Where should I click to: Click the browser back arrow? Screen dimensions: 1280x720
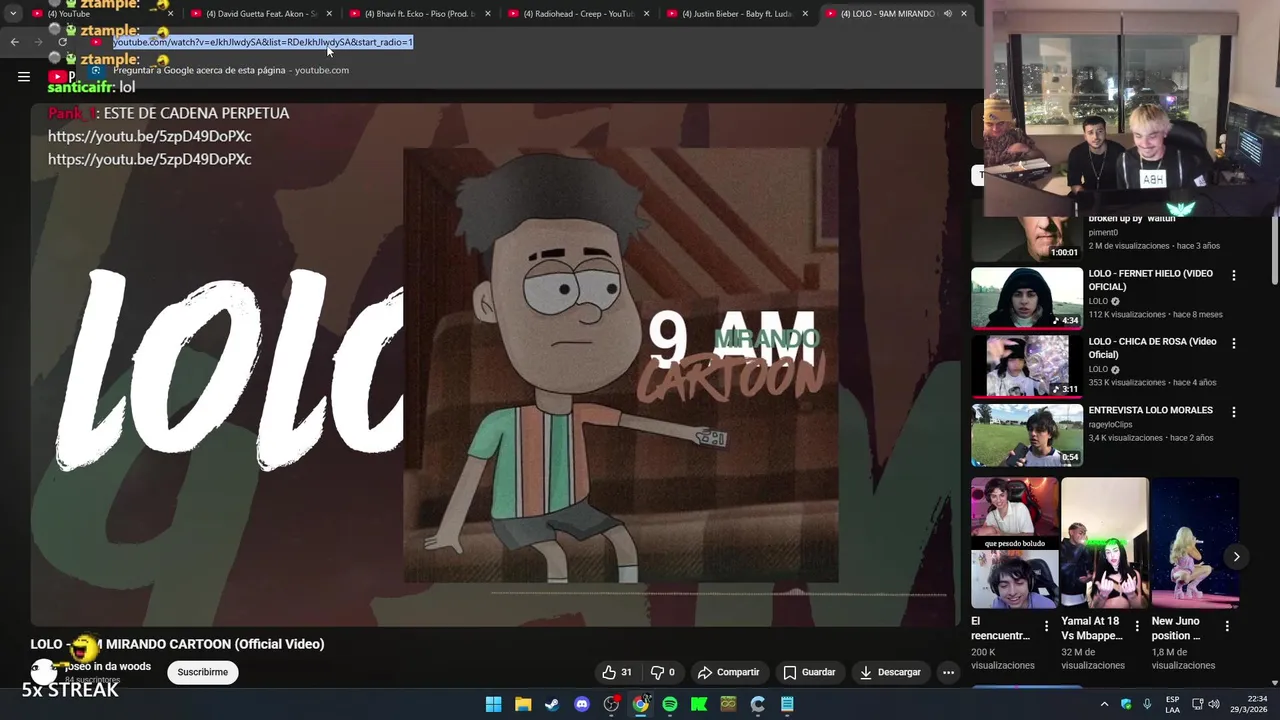pos(14,42)
